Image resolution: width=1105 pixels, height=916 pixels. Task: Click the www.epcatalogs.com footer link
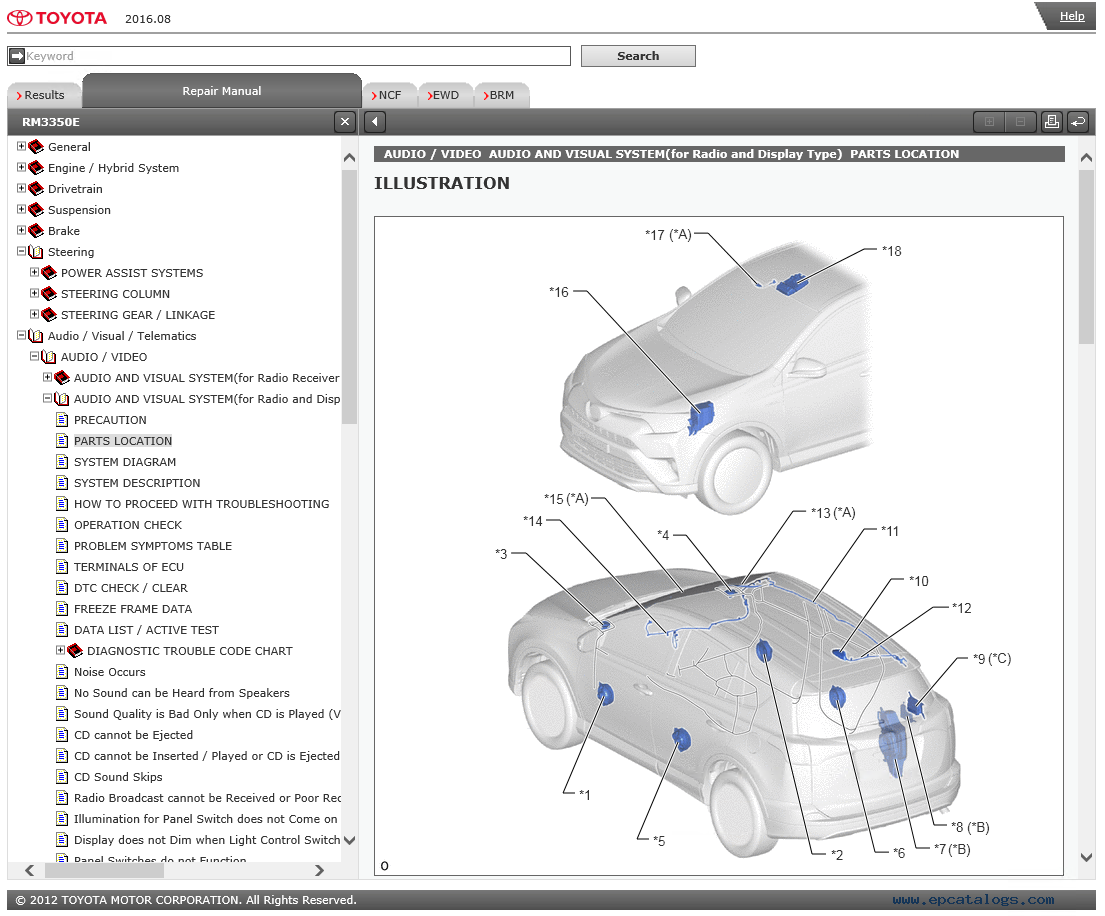pyautogui.click(x=973, y=900)
